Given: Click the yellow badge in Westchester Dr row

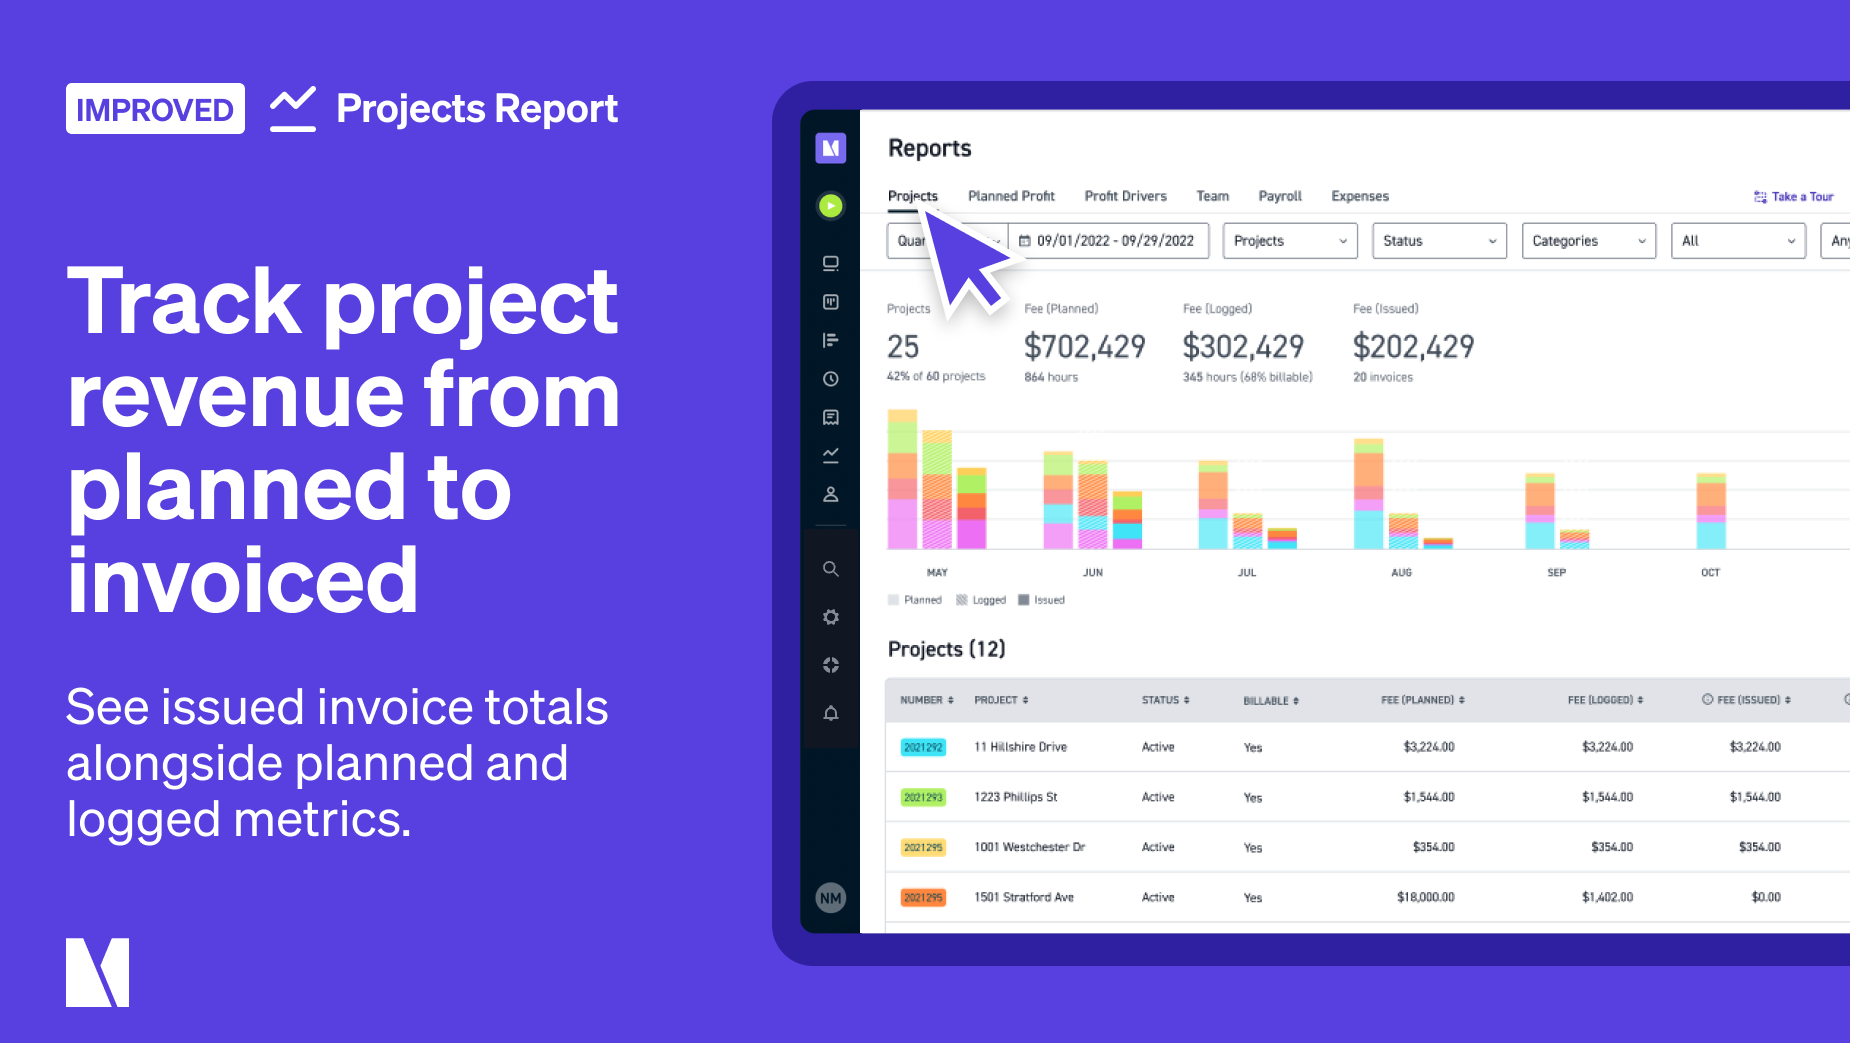Looking at the screenshot, I should [x=923, y=847].
